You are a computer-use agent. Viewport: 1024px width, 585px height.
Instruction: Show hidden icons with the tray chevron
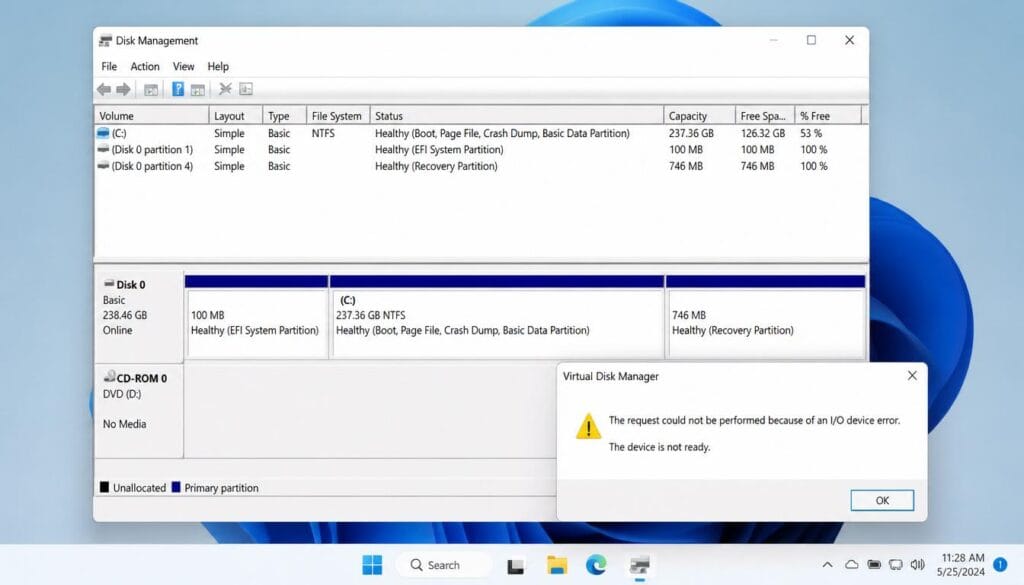[827, 565]
